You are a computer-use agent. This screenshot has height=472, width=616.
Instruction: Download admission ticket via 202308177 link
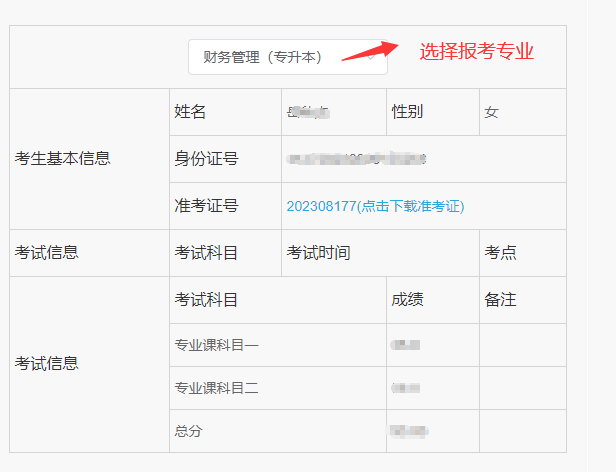[x=375, y=206]
